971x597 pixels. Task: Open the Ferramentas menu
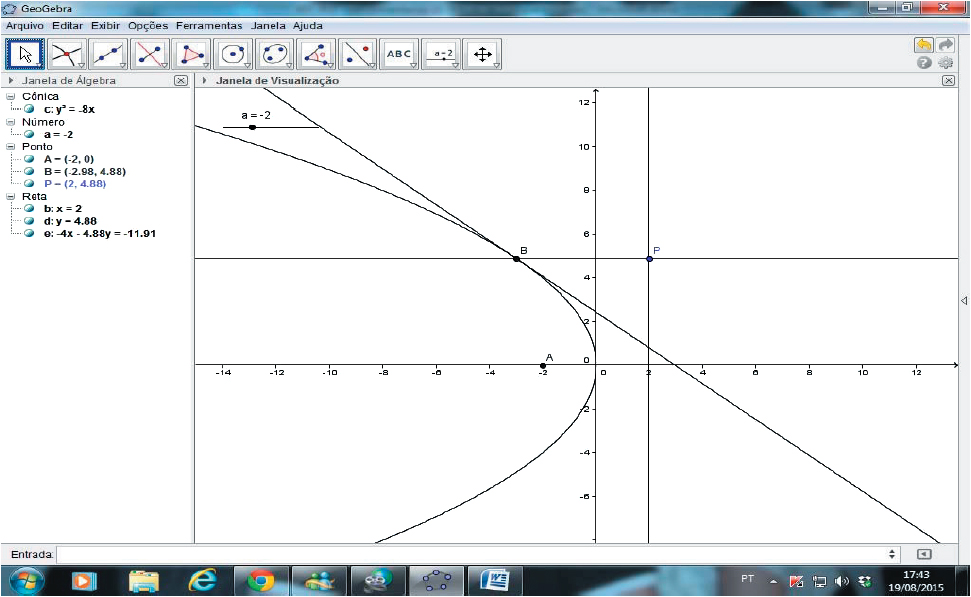click(x=209, y=25)
